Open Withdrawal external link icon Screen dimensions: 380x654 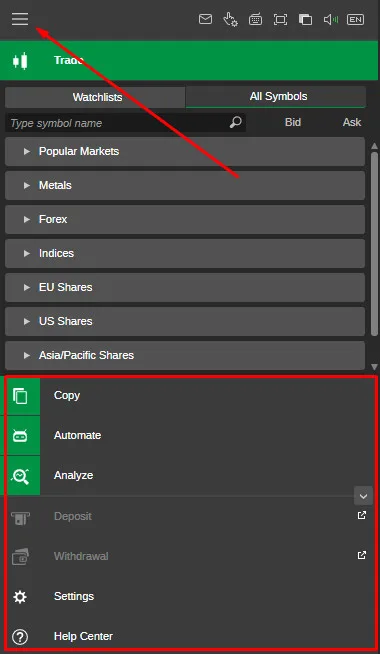[362, 555]
